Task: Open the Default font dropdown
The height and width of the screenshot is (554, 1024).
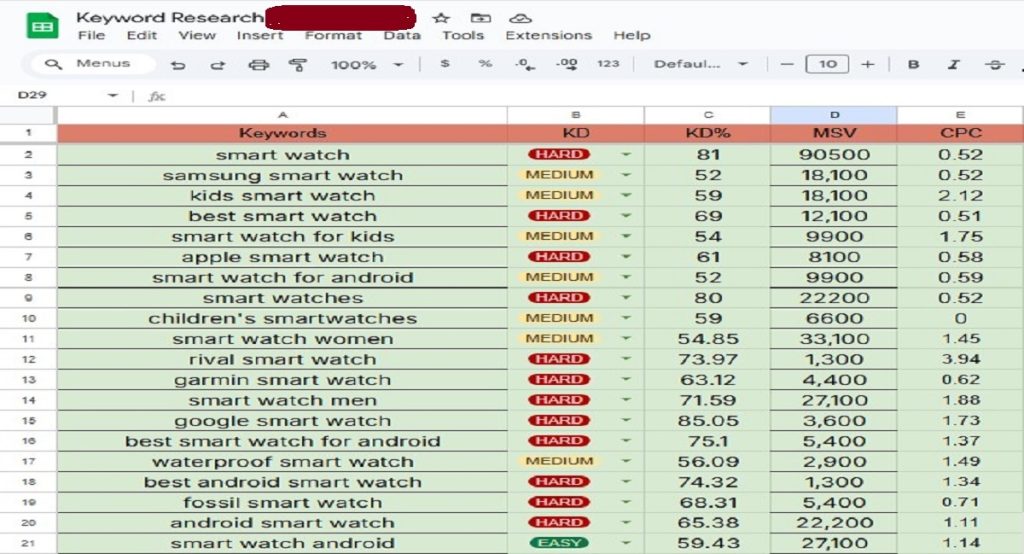Action: pos(701,64)
